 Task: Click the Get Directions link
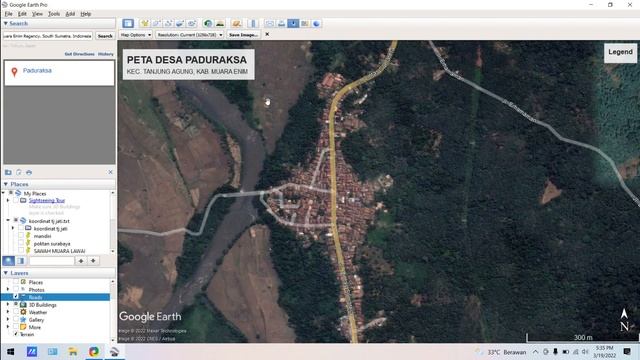[79, 54]
